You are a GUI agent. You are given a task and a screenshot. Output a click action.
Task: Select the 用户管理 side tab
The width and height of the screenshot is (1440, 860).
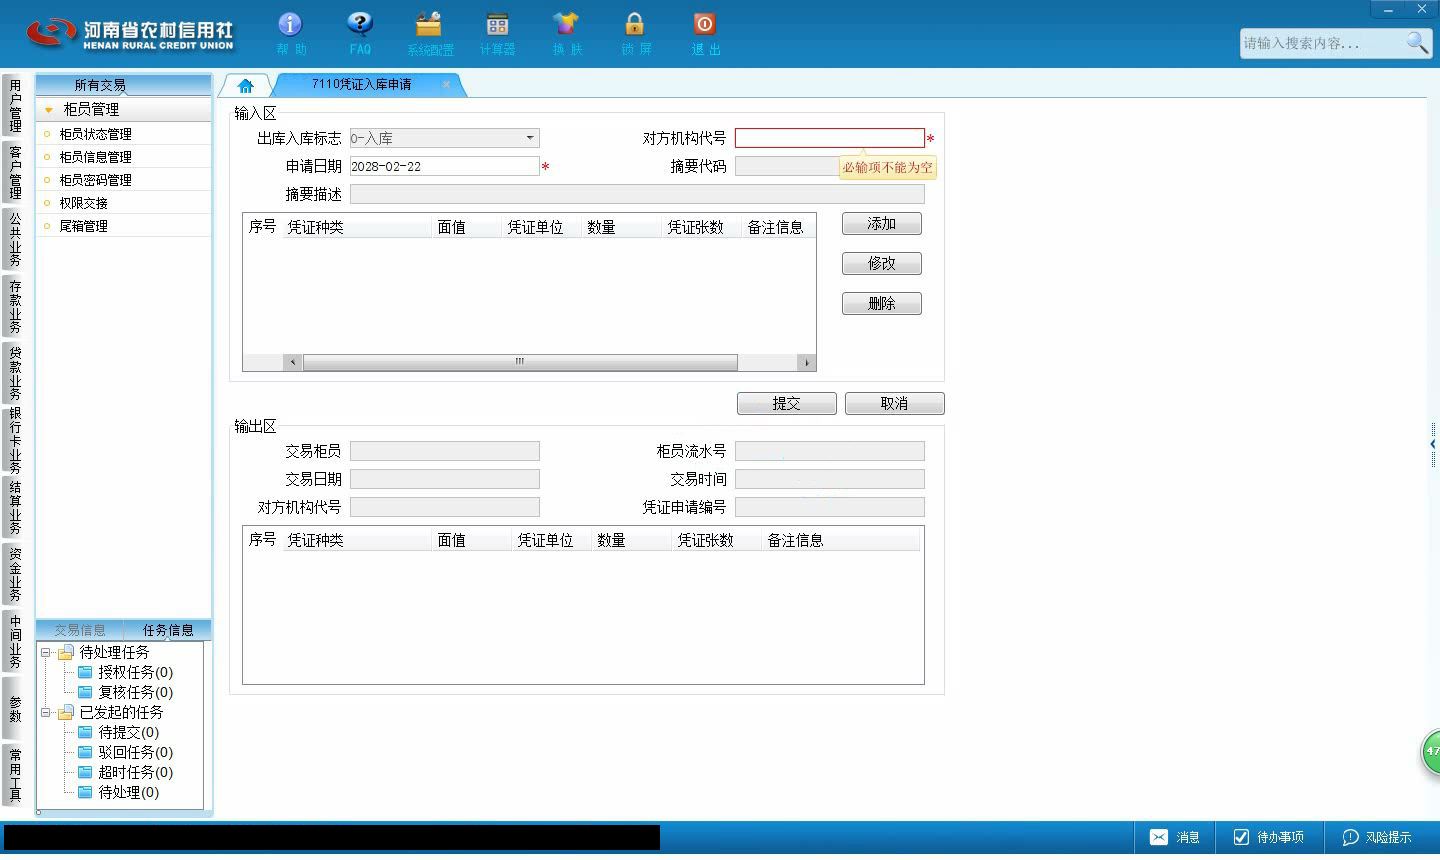click(x=15, y=105)
